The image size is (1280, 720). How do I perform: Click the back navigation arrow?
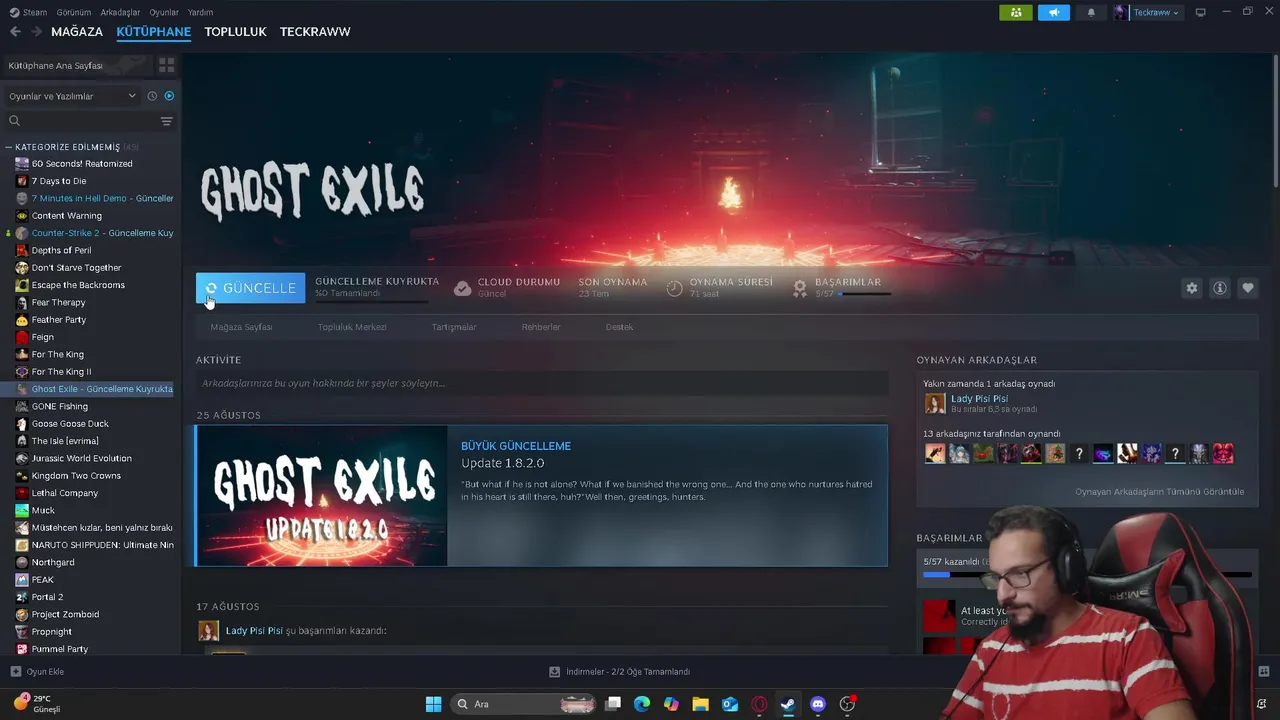[x=15, y=32]
